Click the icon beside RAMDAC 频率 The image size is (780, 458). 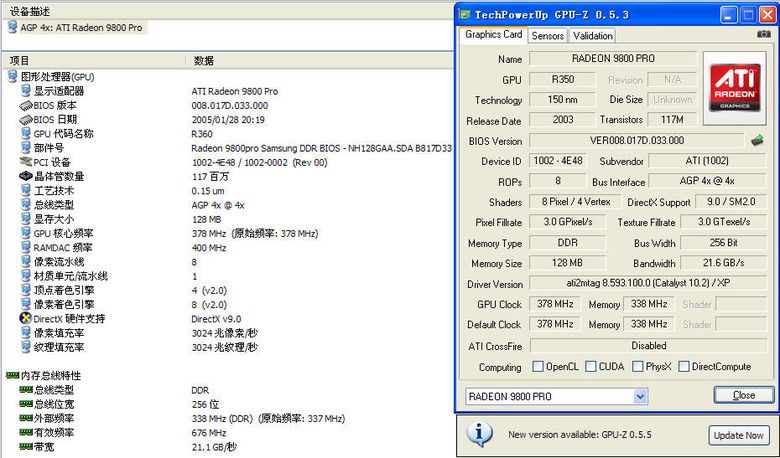coord(26,247)
